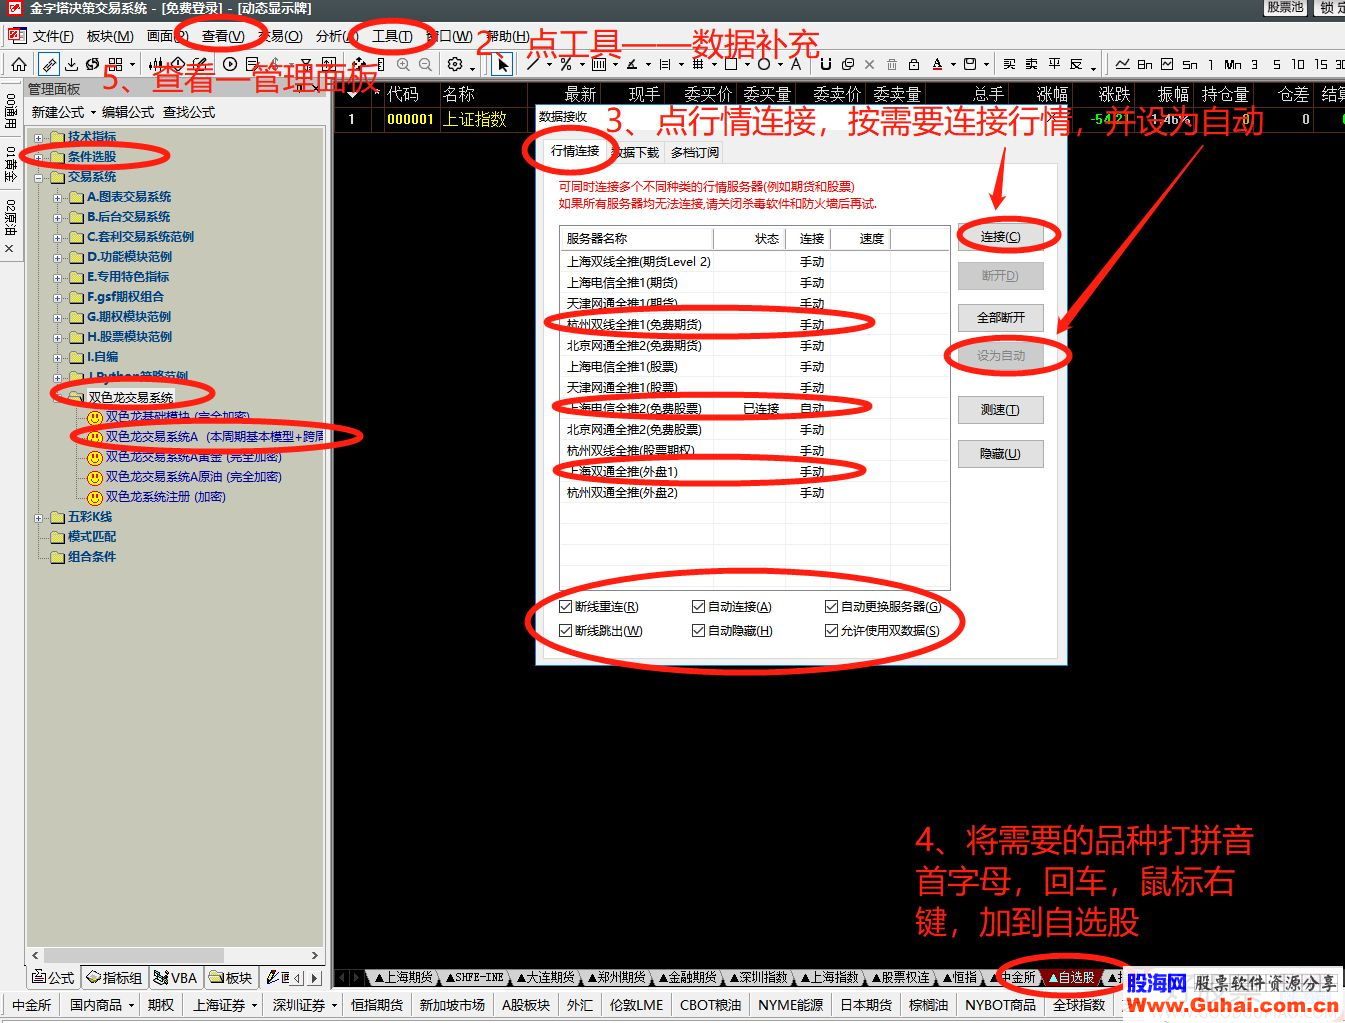Click the play circle icon in toolbar
Viewport: 1345px width, 1023px height.
pos(230,64)
